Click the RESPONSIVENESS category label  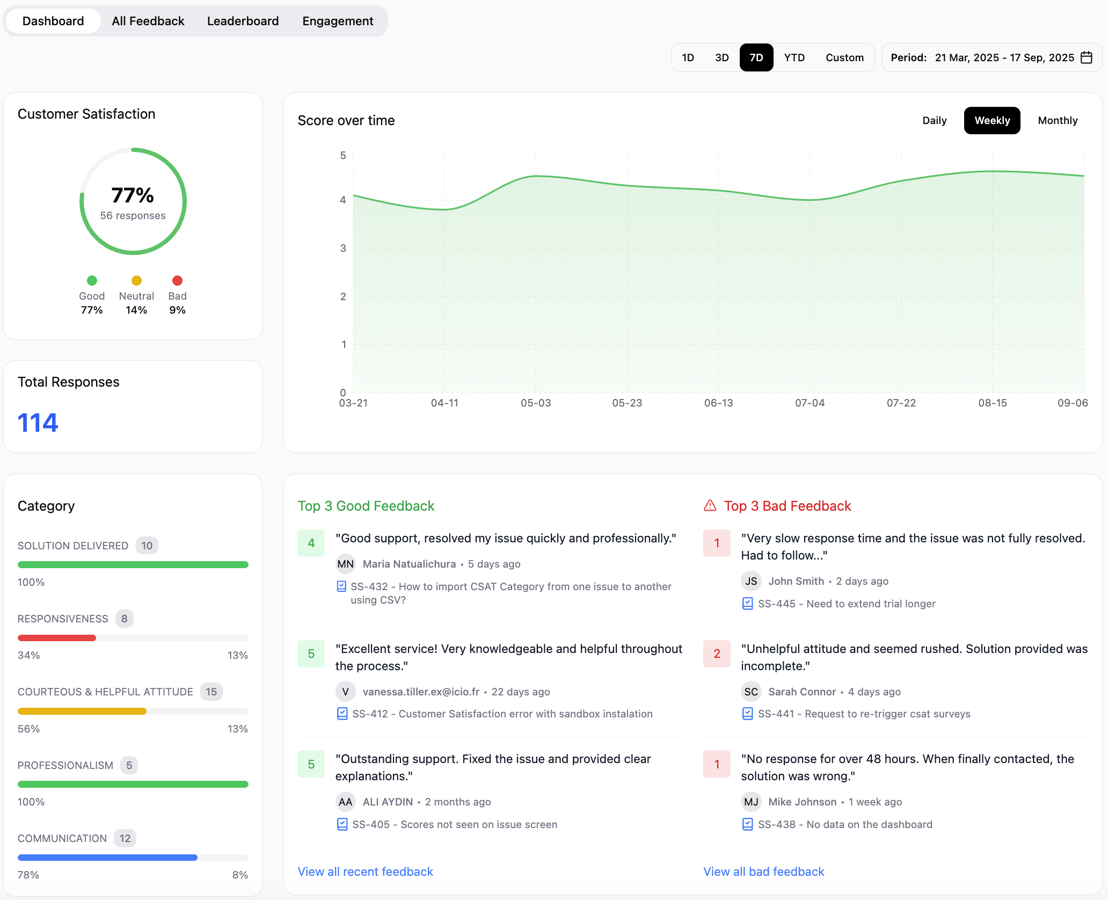click(63, 619)
